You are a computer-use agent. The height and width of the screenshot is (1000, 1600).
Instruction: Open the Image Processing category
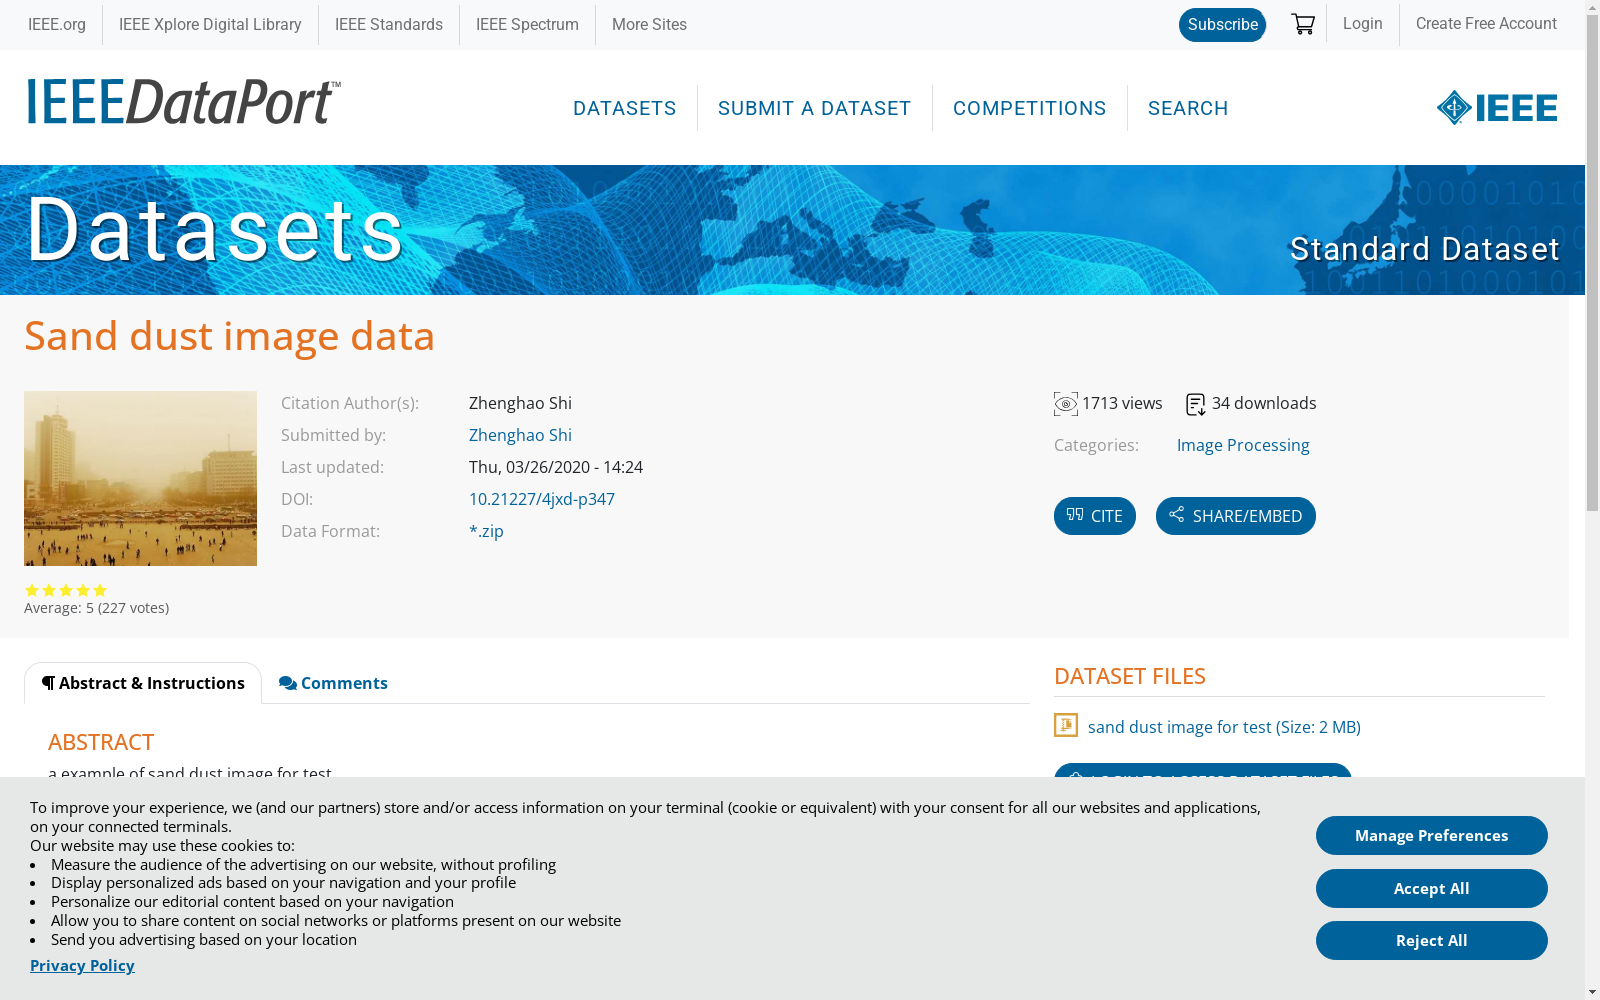1243,445
